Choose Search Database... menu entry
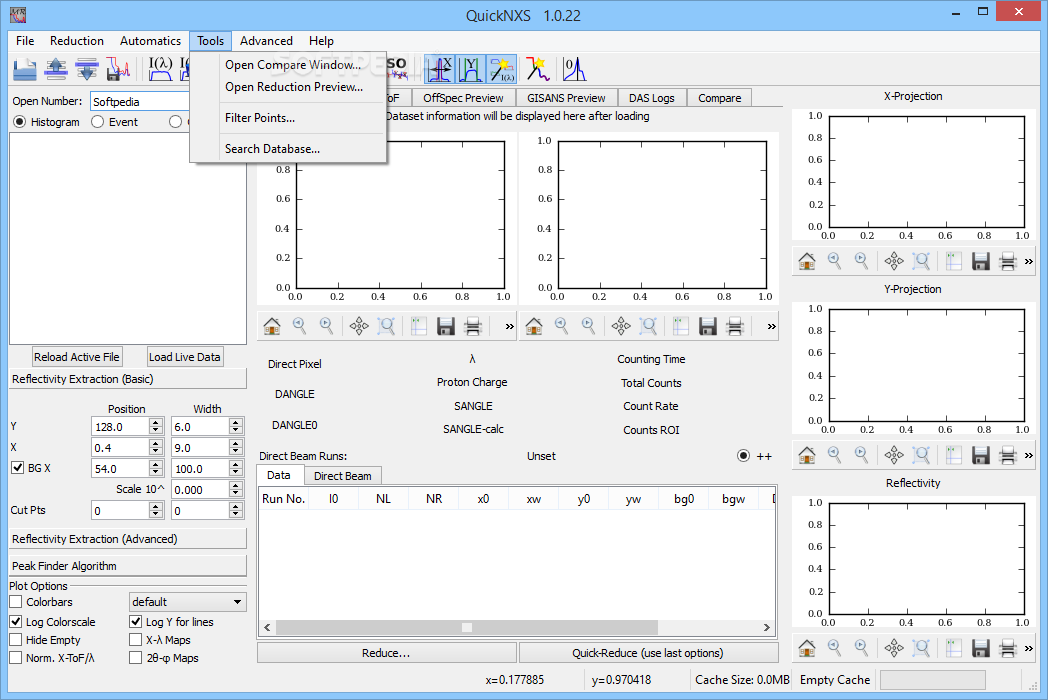 [272, 148]
